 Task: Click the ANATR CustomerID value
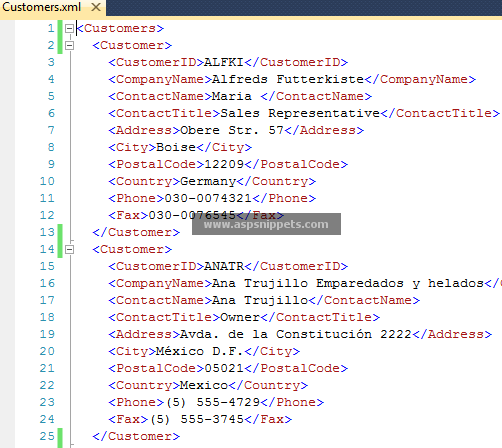[224, 266]
